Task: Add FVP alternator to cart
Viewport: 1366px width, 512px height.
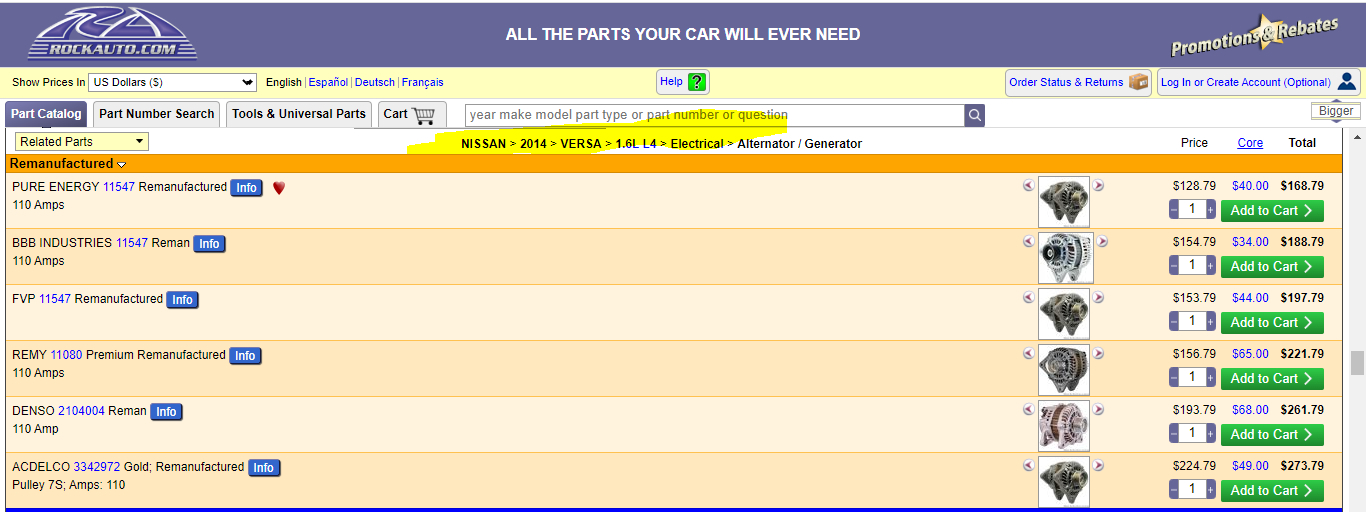Action: pos(1272,322)
